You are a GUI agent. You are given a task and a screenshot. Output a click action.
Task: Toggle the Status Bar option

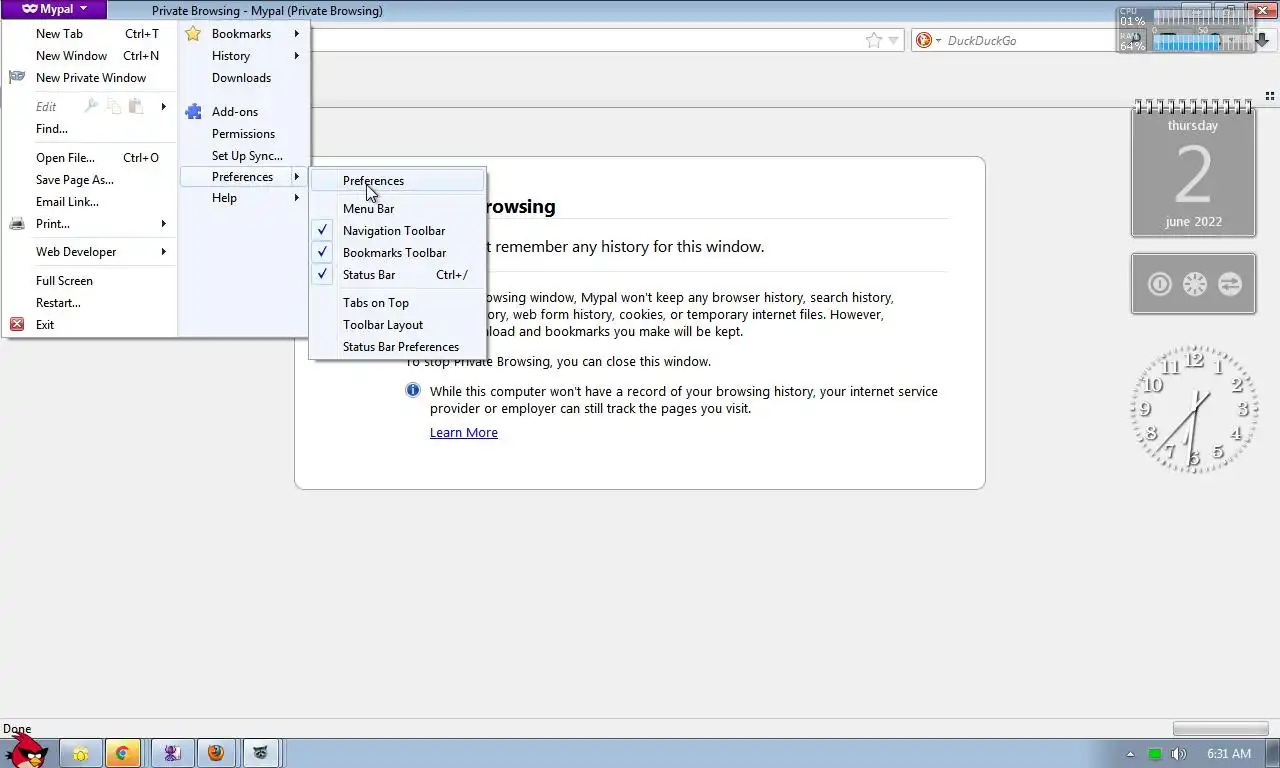(398, 275)
